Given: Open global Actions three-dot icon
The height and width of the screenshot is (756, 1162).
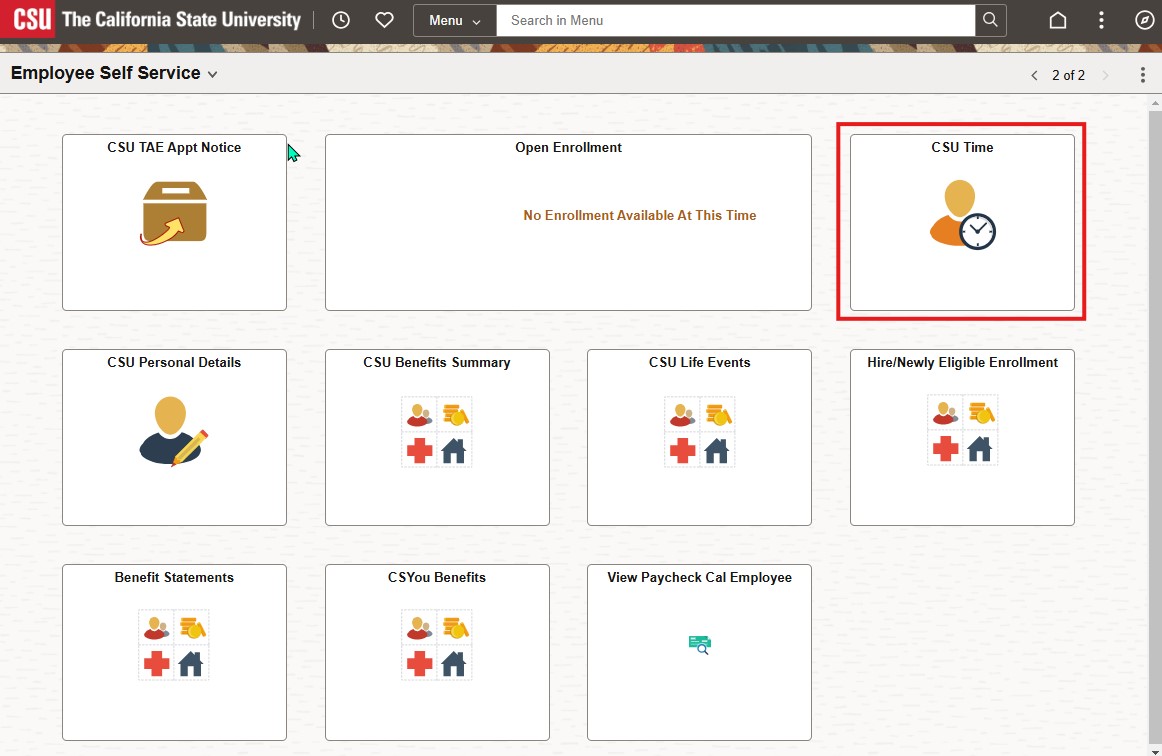Looking at the screenshot, I should [1101, 20].
